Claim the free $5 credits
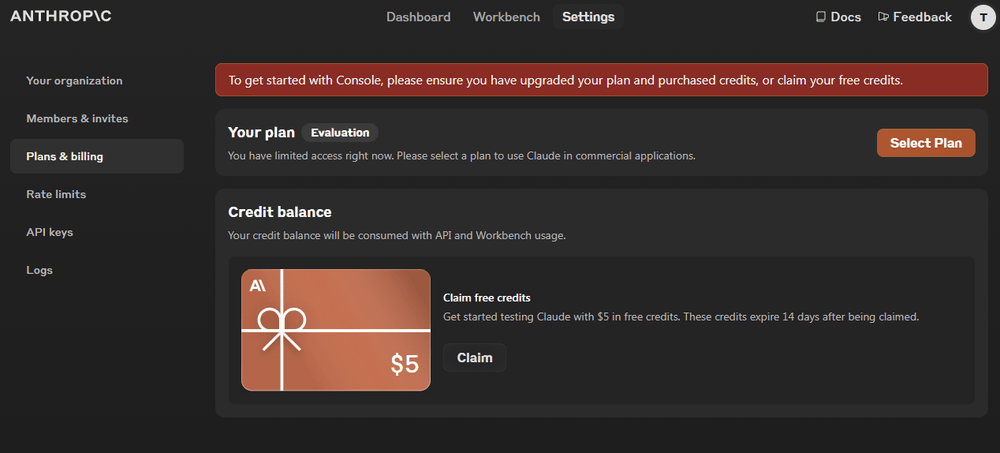 (474, 358)
